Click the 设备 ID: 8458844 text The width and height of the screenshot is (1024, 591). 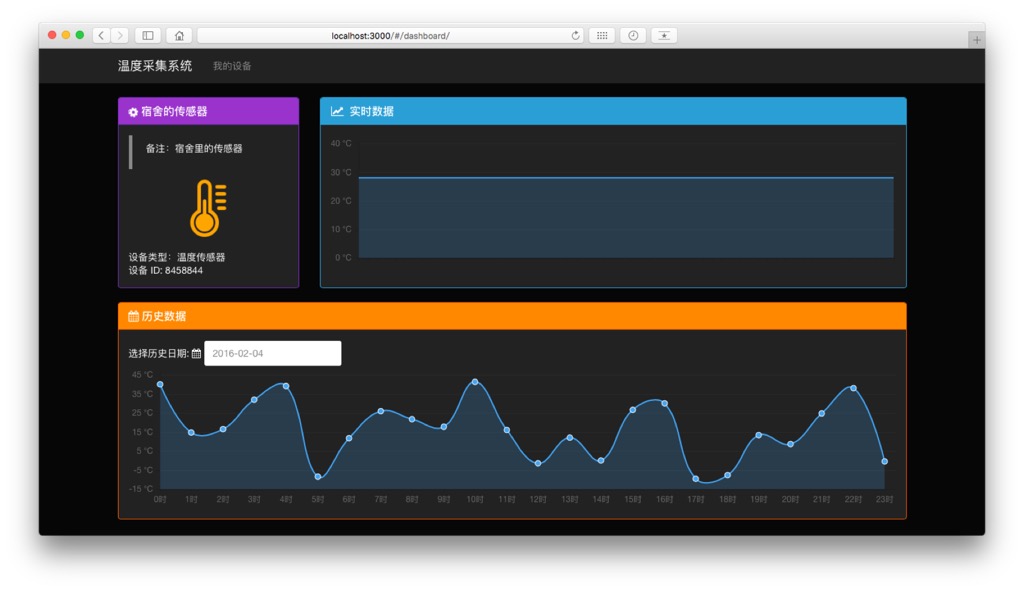coord(166,270)
